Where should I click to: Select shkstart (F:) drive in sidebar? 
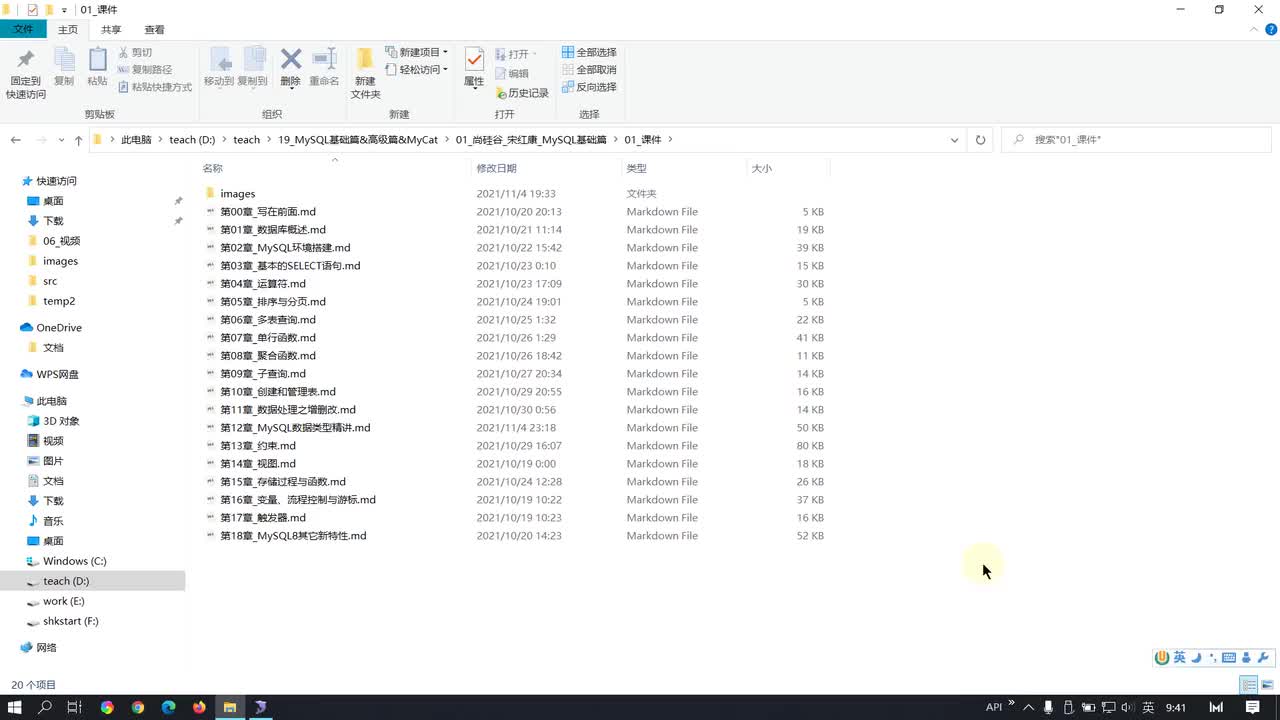tap(70, 621)
